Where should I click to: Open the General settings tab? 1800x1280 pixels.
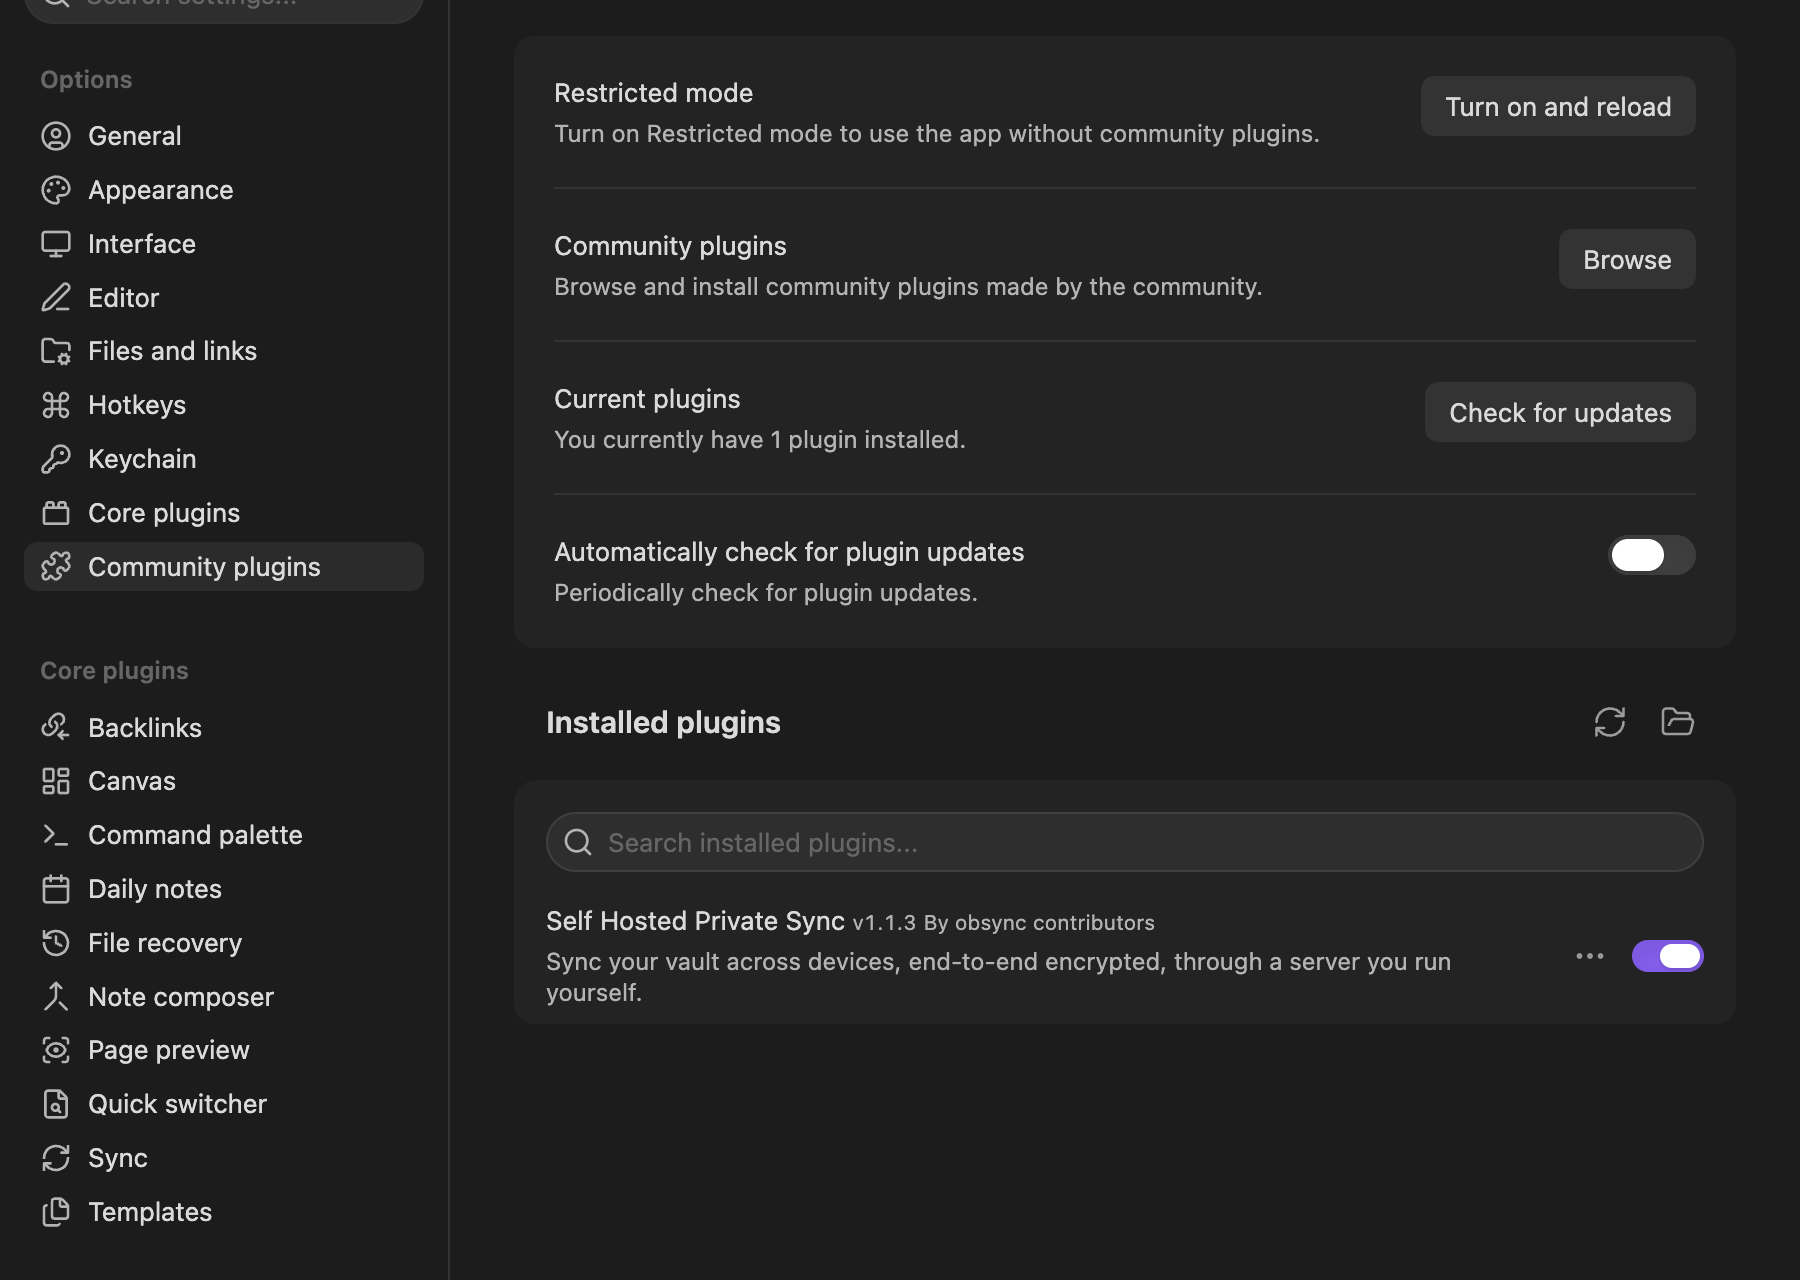click(224, 136)
